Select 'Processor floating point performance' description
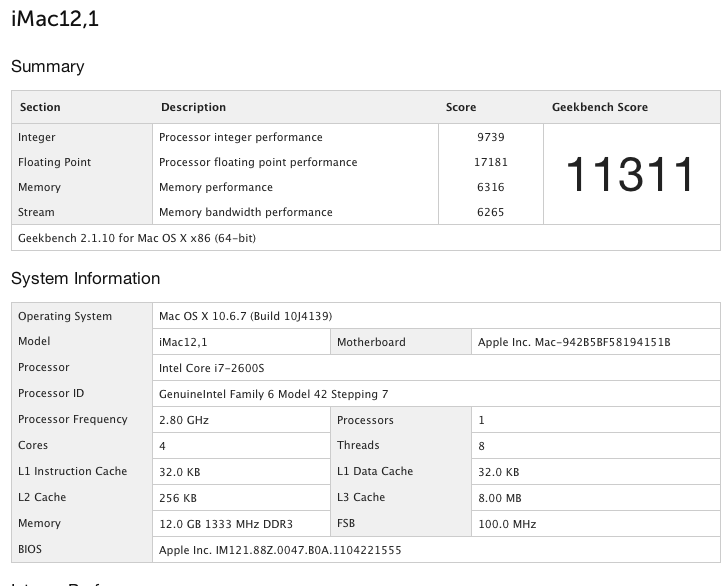 (258, 162)
